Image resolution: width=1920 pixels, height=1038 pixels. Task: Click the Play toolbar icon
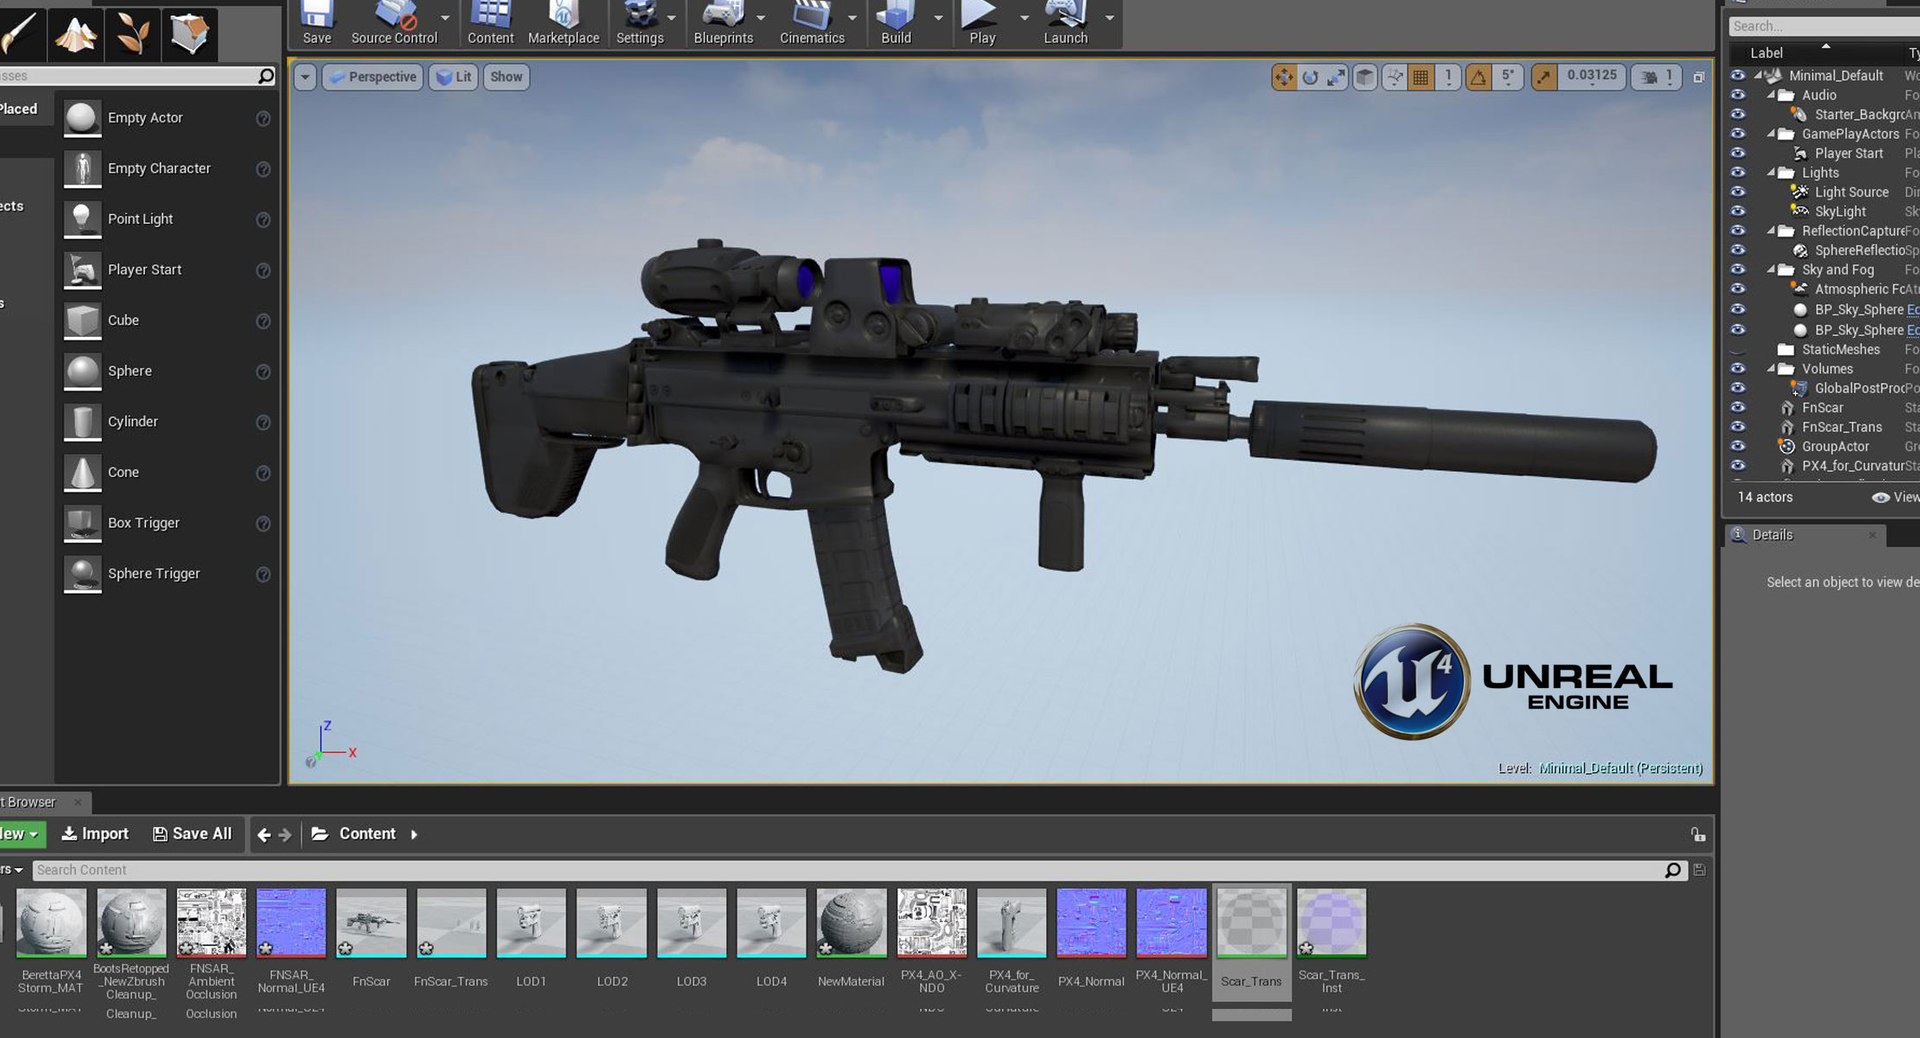(x=981, y=22)
